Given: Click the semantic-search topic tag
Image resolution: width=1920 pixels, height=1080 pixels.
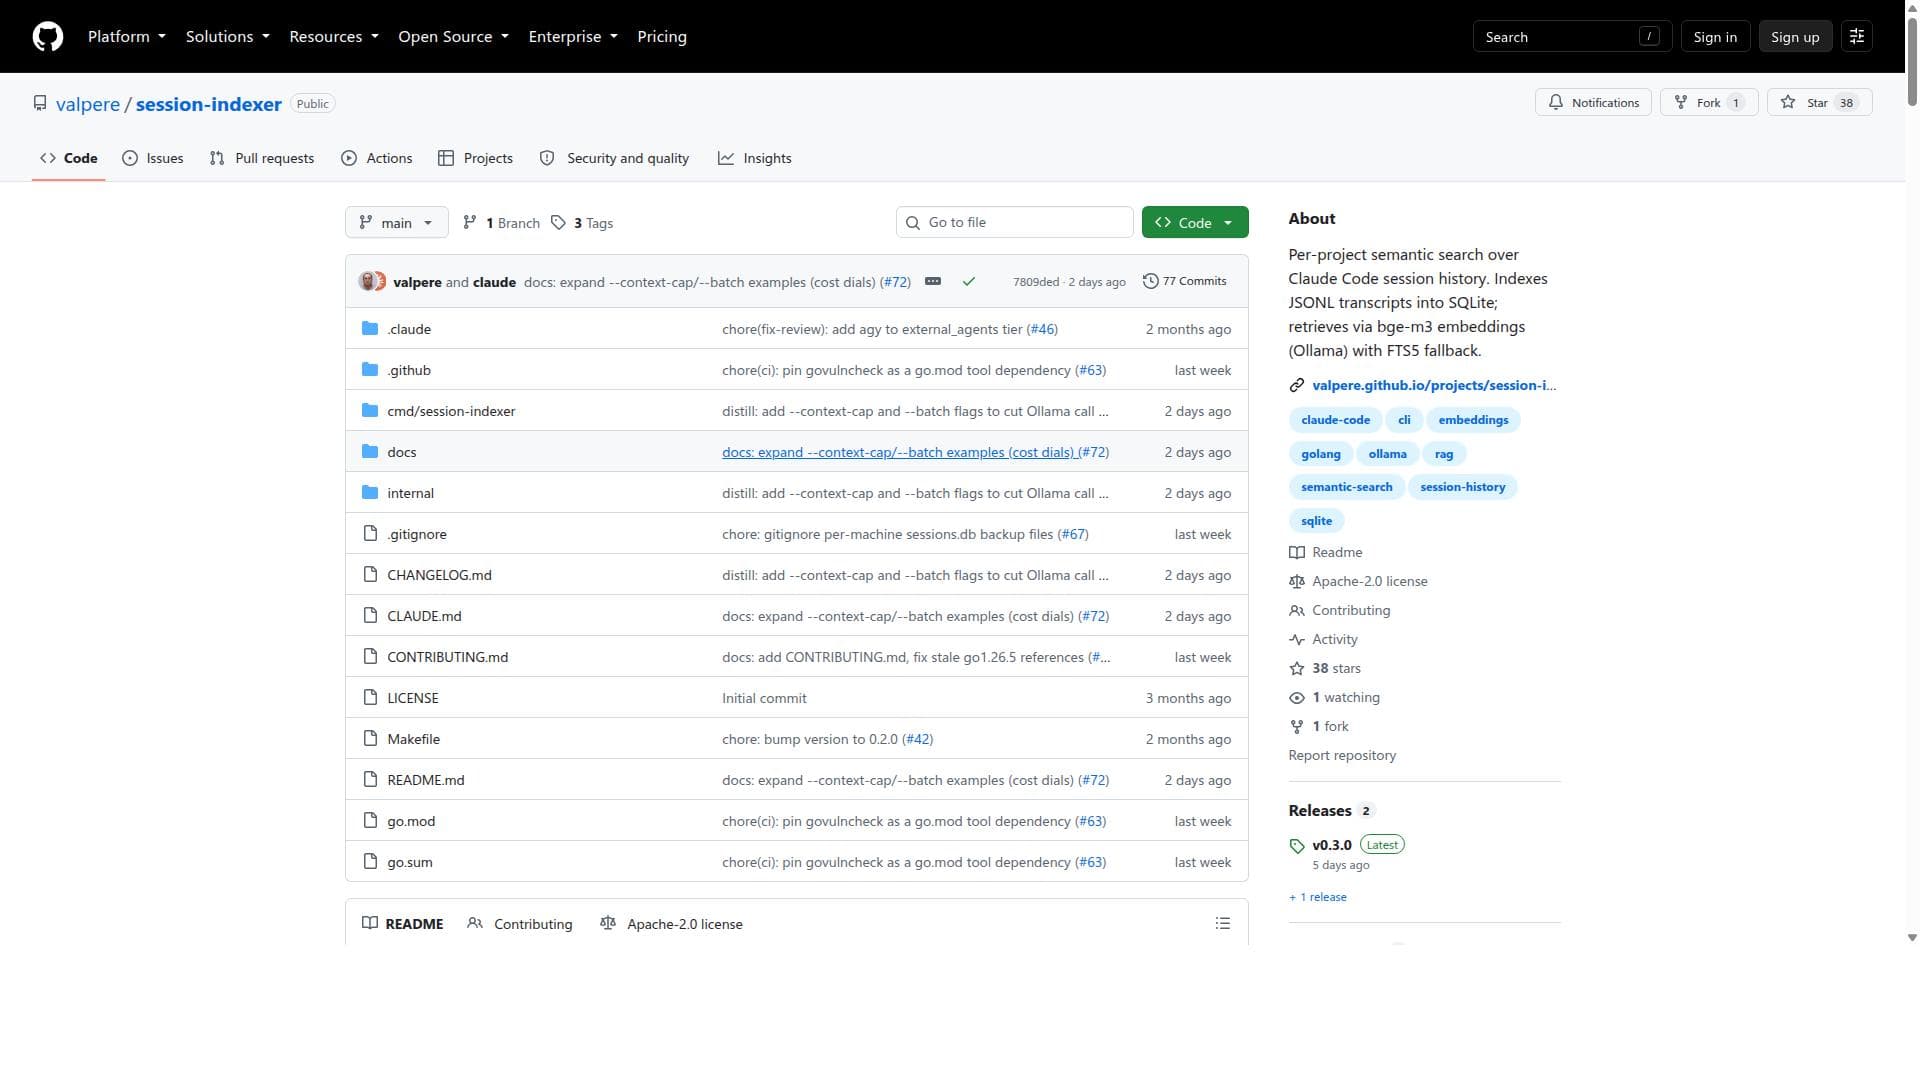Looking at the screenshot, I should [1346, 487].
